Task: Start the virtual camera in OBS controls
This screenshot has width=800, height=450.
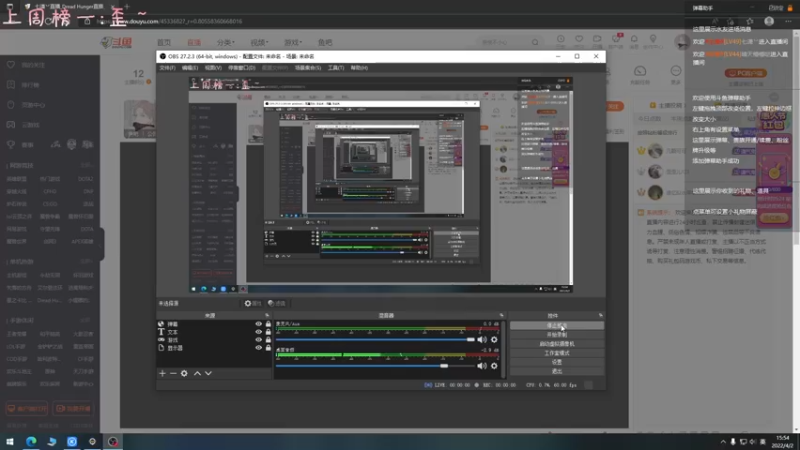Action: 557,344
